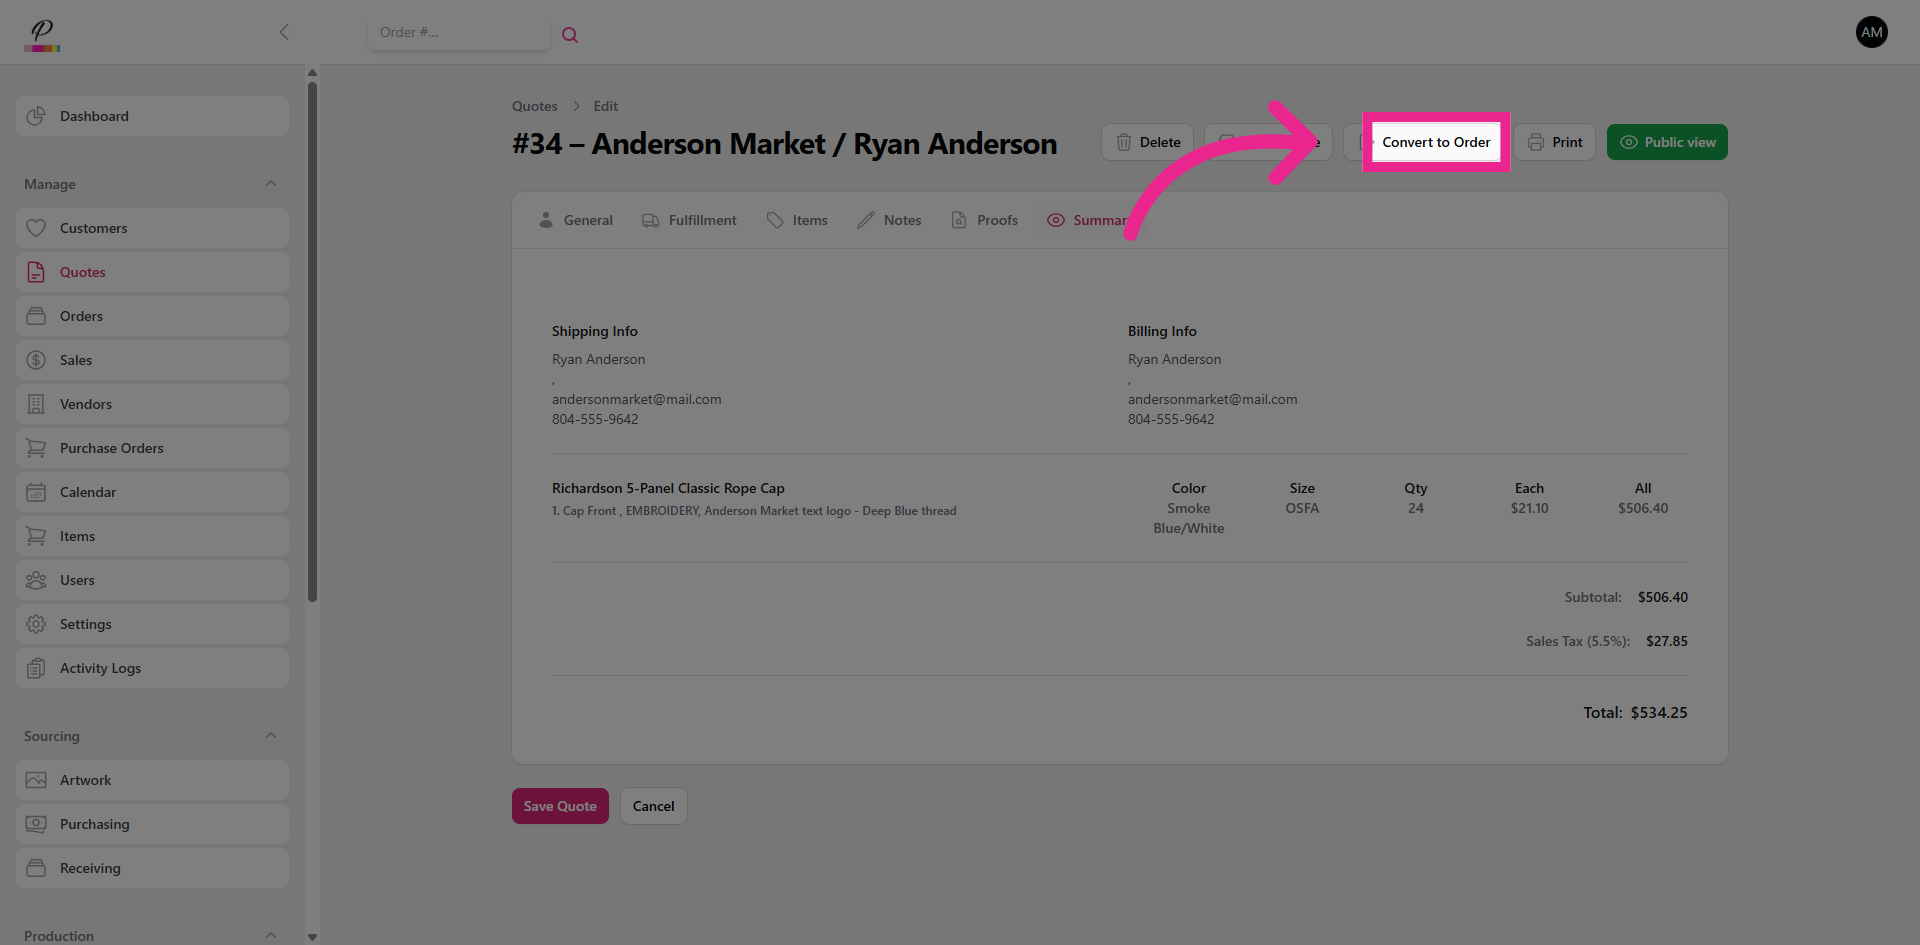1920x945 pixels.
Task: Collapse the Sourcing section chevron
Action: click(x=271, y=736)
